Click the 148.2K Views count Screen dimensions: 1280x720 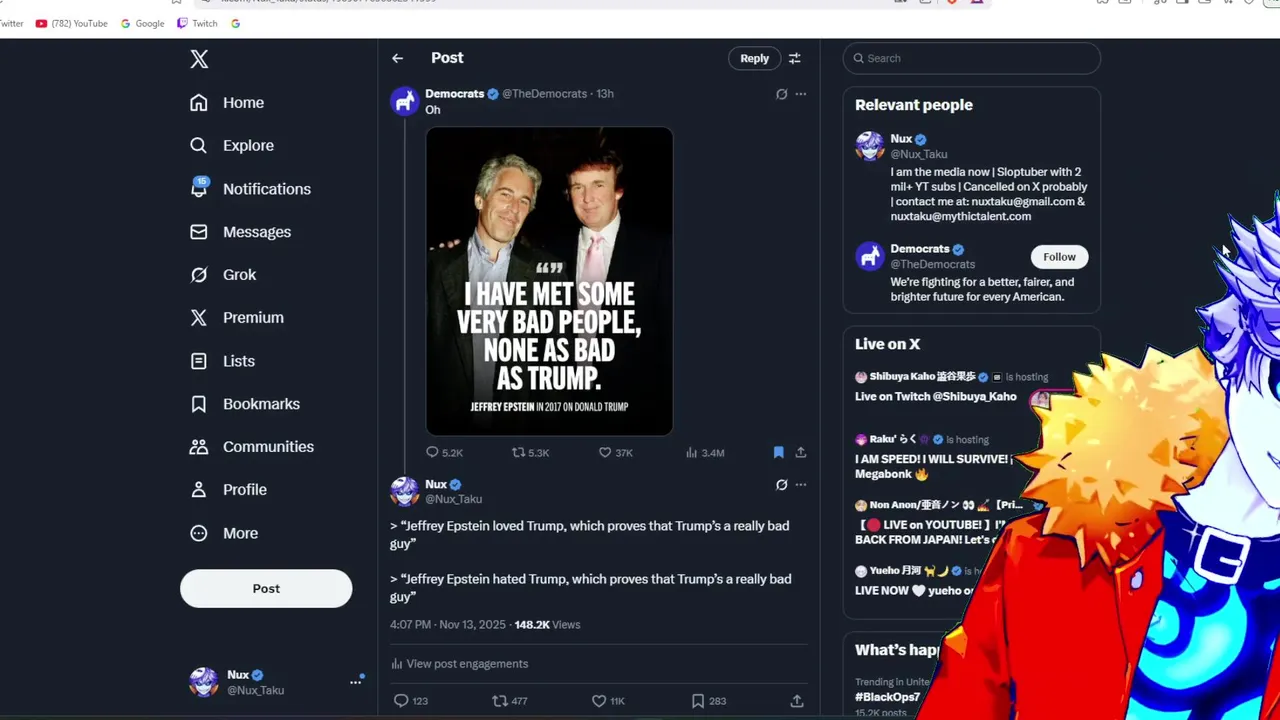pos(547,625)
